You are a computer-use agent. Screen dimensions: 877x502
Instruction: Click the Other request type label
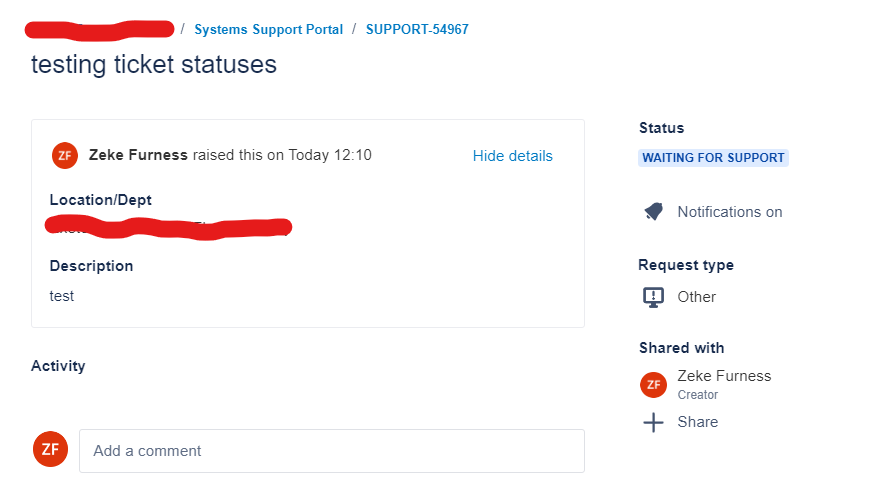tap(696, 297)
